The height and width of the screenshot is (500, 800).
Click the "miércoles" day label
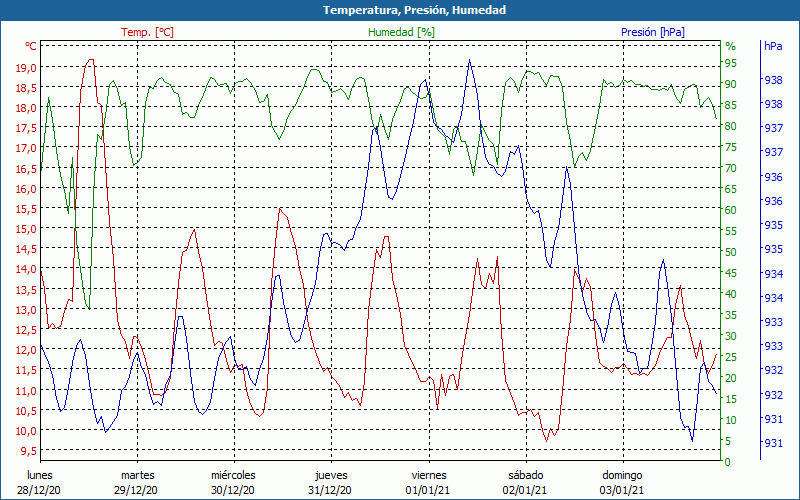coord(233,475)
